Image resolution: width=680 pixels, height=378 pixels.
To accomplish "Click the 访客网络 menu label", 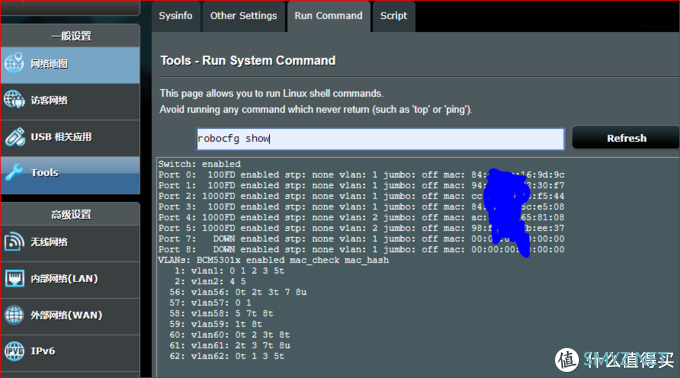I will pos(49,101).
